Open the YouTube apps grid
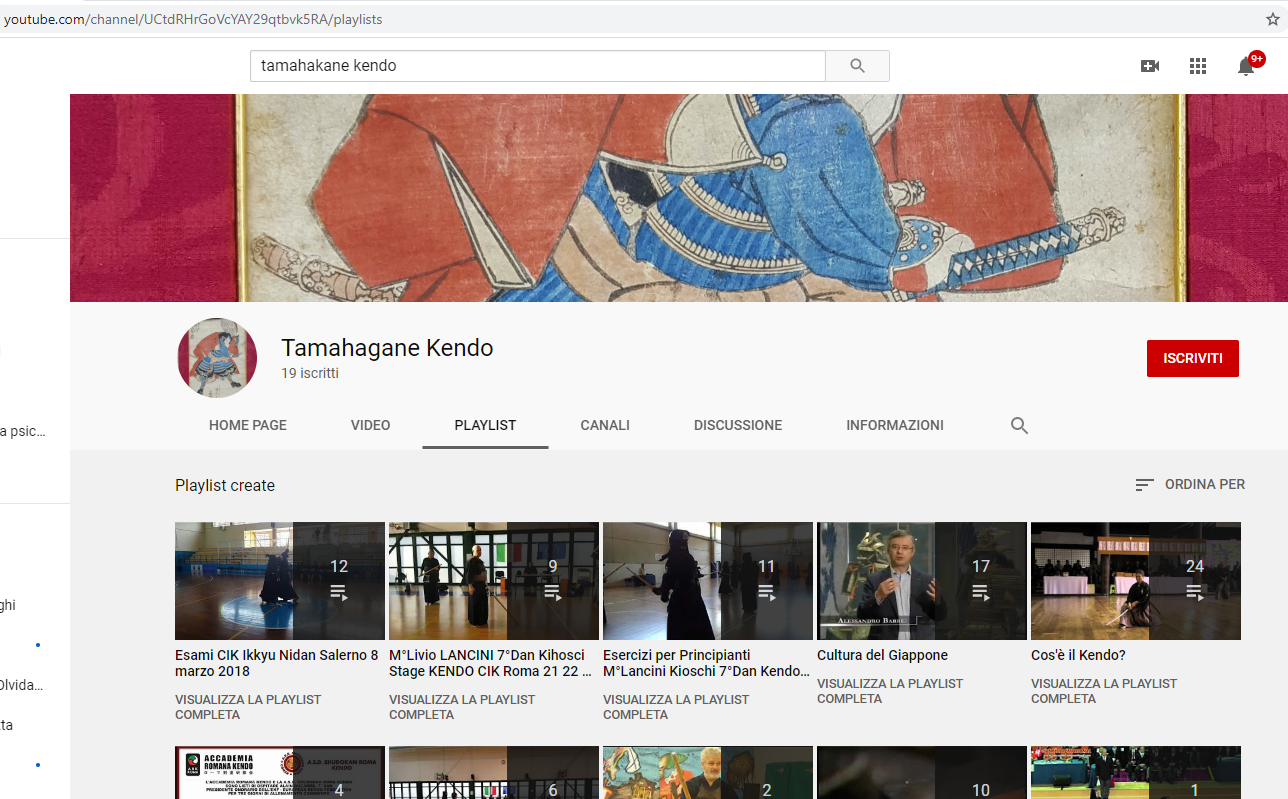This screenshot has height=799, width=1288. pyautogui.click(x=1198, y=66)
